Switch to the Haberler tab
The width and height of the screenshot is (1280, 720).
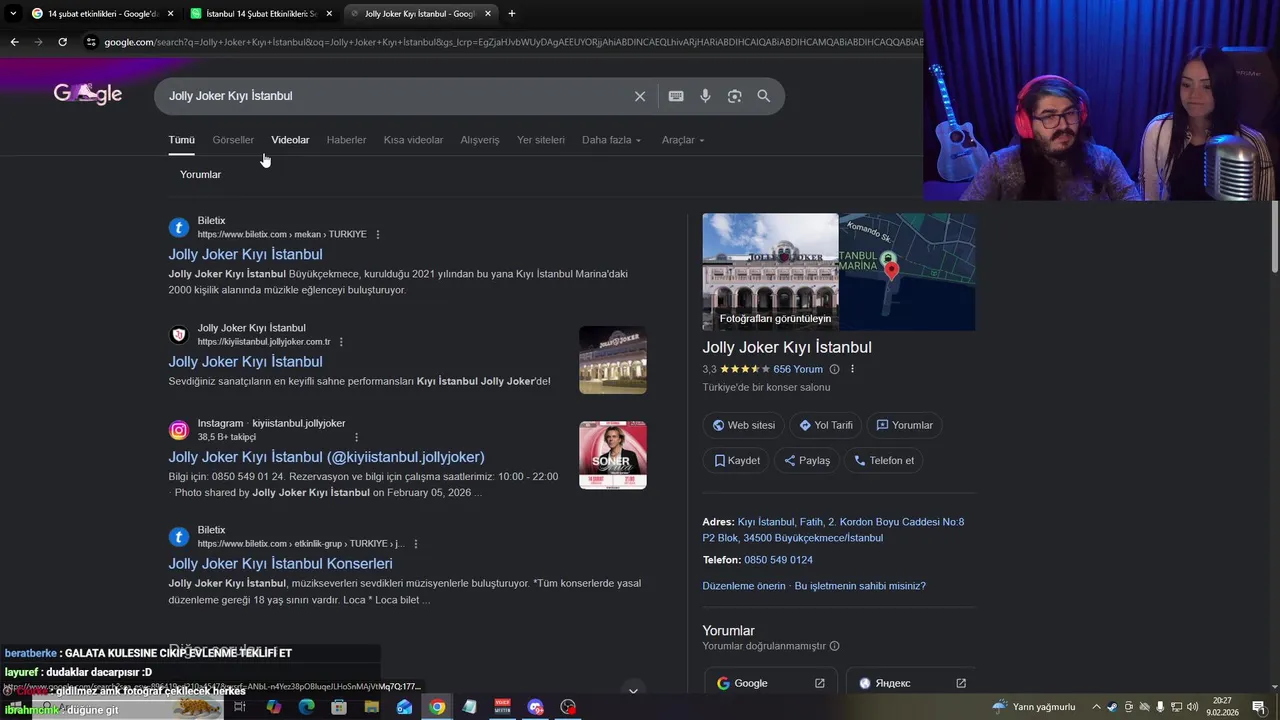[346, 140]
